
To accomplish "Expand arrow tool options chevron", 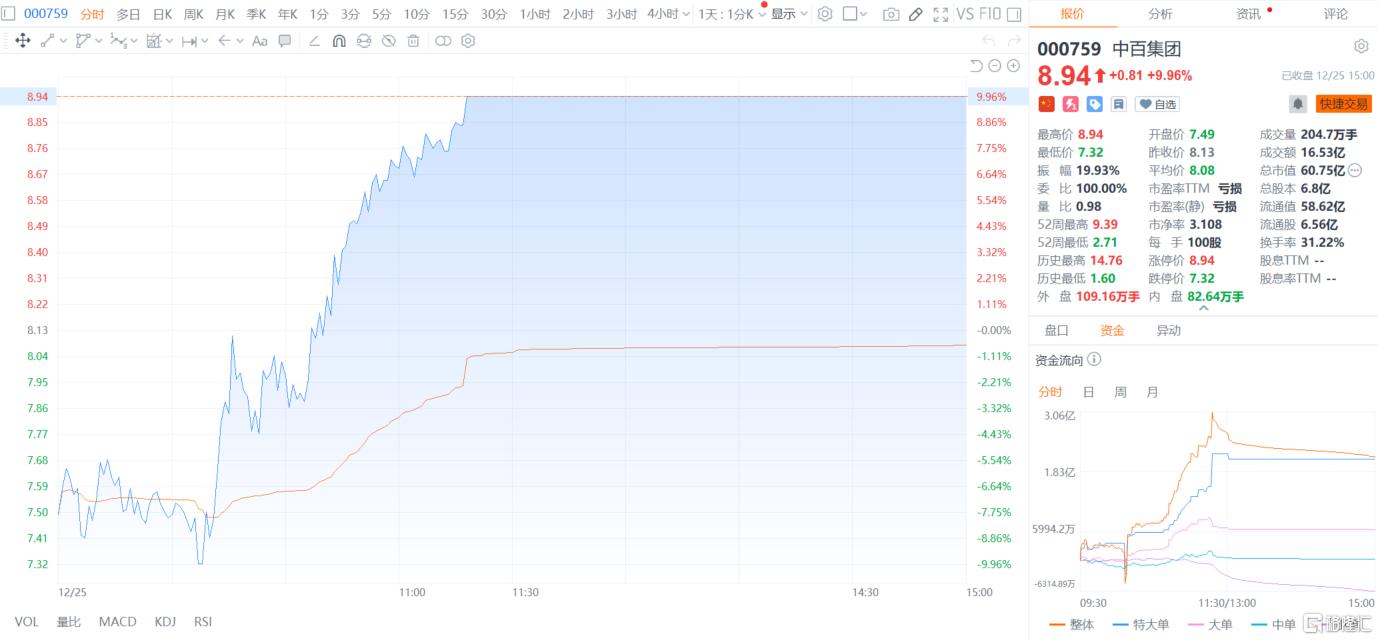I will [239, 41].
